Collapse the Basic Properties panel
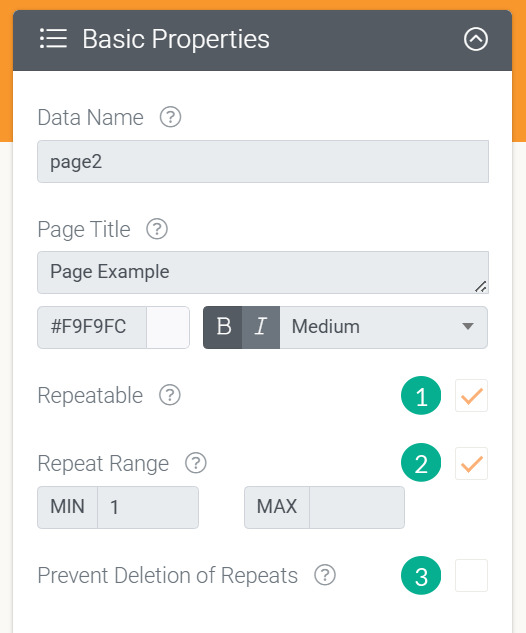 [x=476, y=39]
